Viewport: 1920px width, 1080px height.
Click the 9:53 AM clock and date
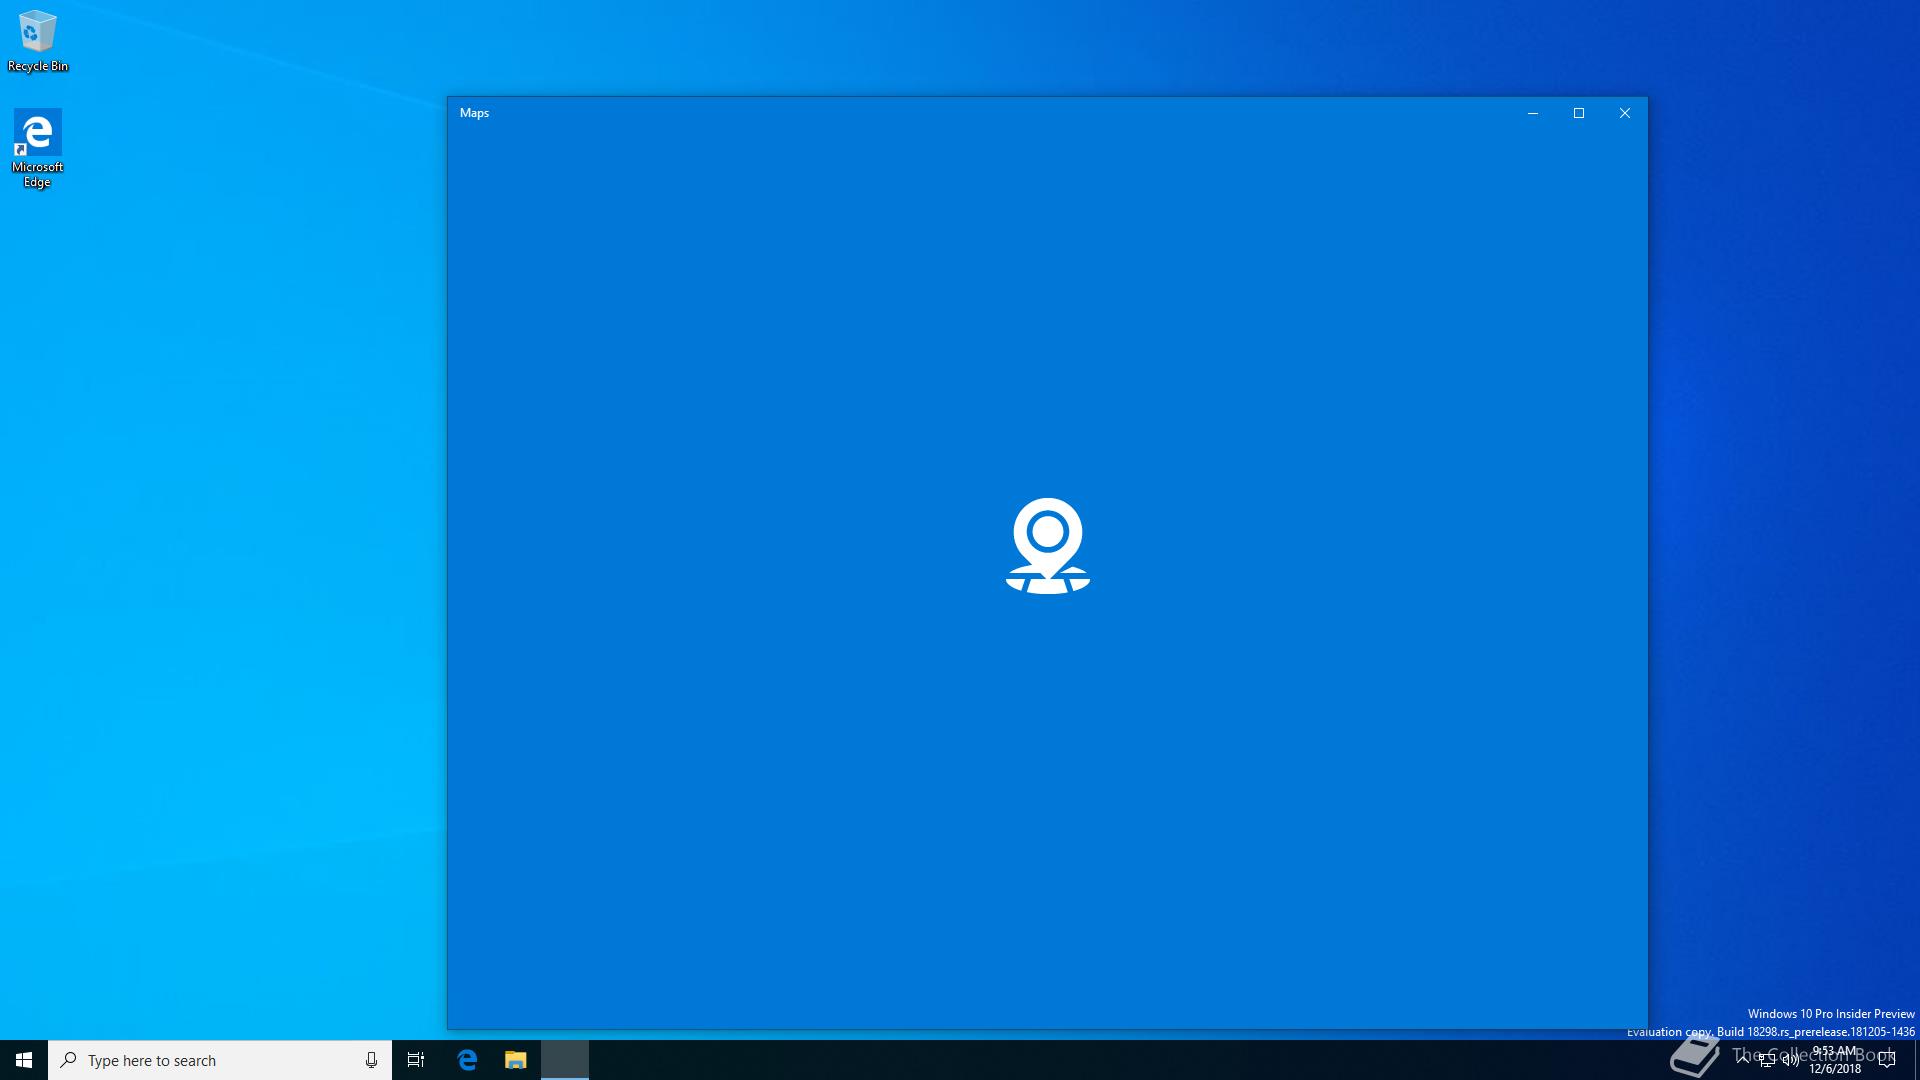1835,1060
